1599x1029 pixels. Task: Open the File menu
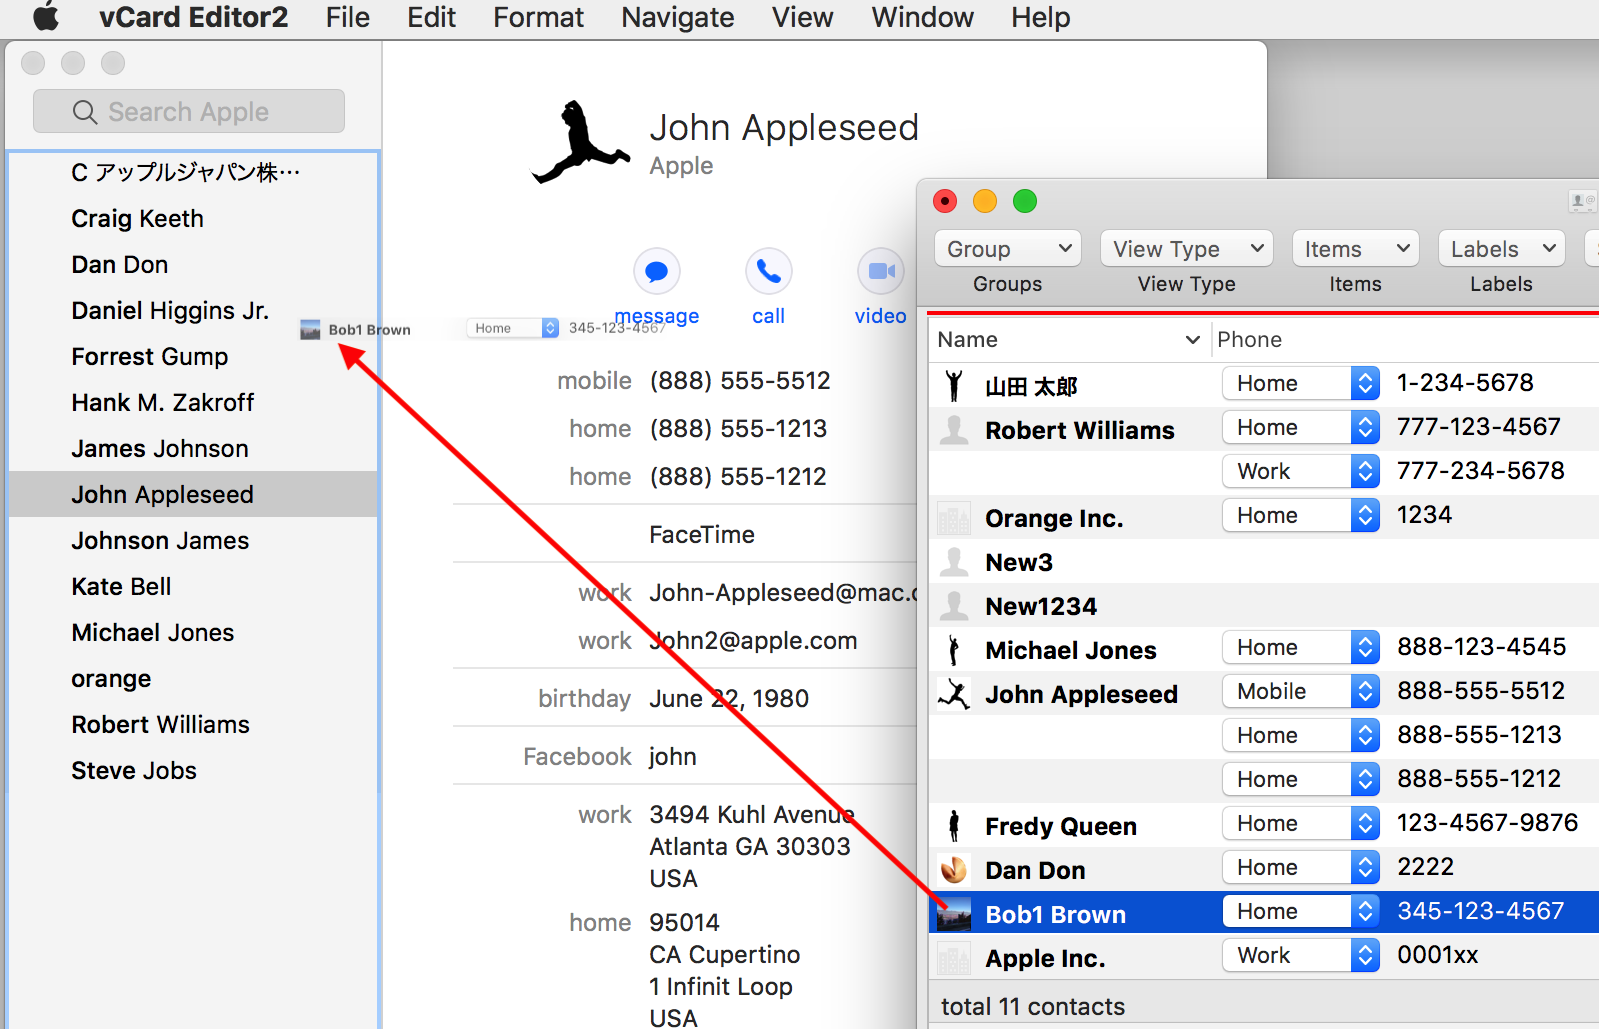[348, 17]
